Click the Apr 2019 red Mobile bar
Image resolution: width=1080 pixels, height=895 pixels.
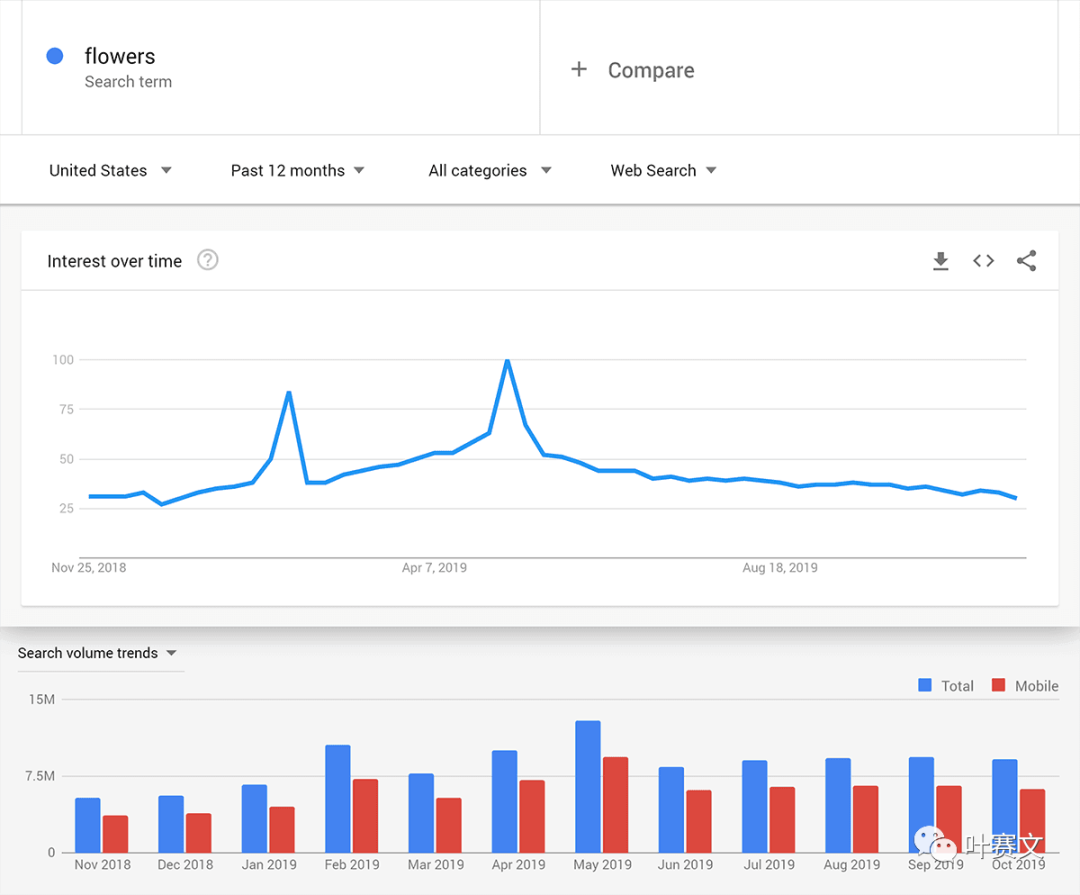coord(532,816)
